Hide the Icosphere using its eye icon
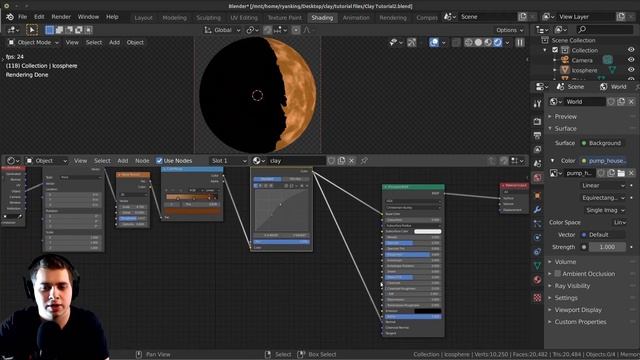Viewport: 640px width, 360px height. (631, 70)
